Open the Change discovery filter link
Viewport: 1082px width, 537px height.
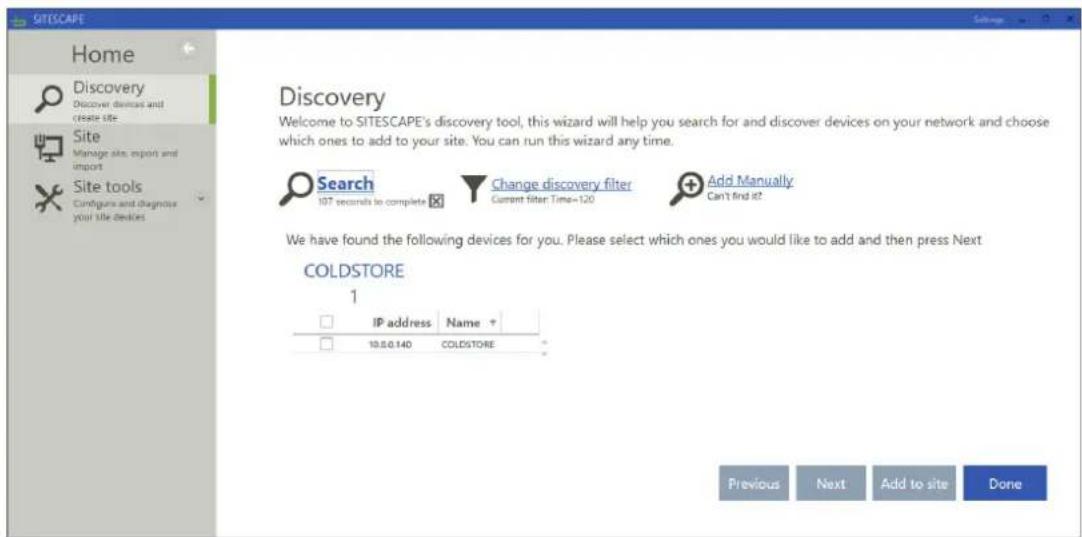click(x=561, y=184)
